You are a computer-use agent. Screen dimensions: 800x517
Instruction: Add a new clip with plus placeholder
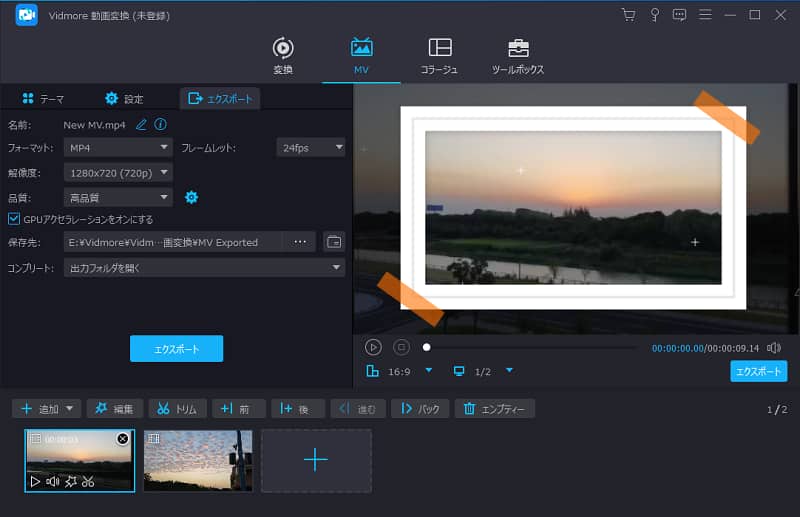point(316,461)
